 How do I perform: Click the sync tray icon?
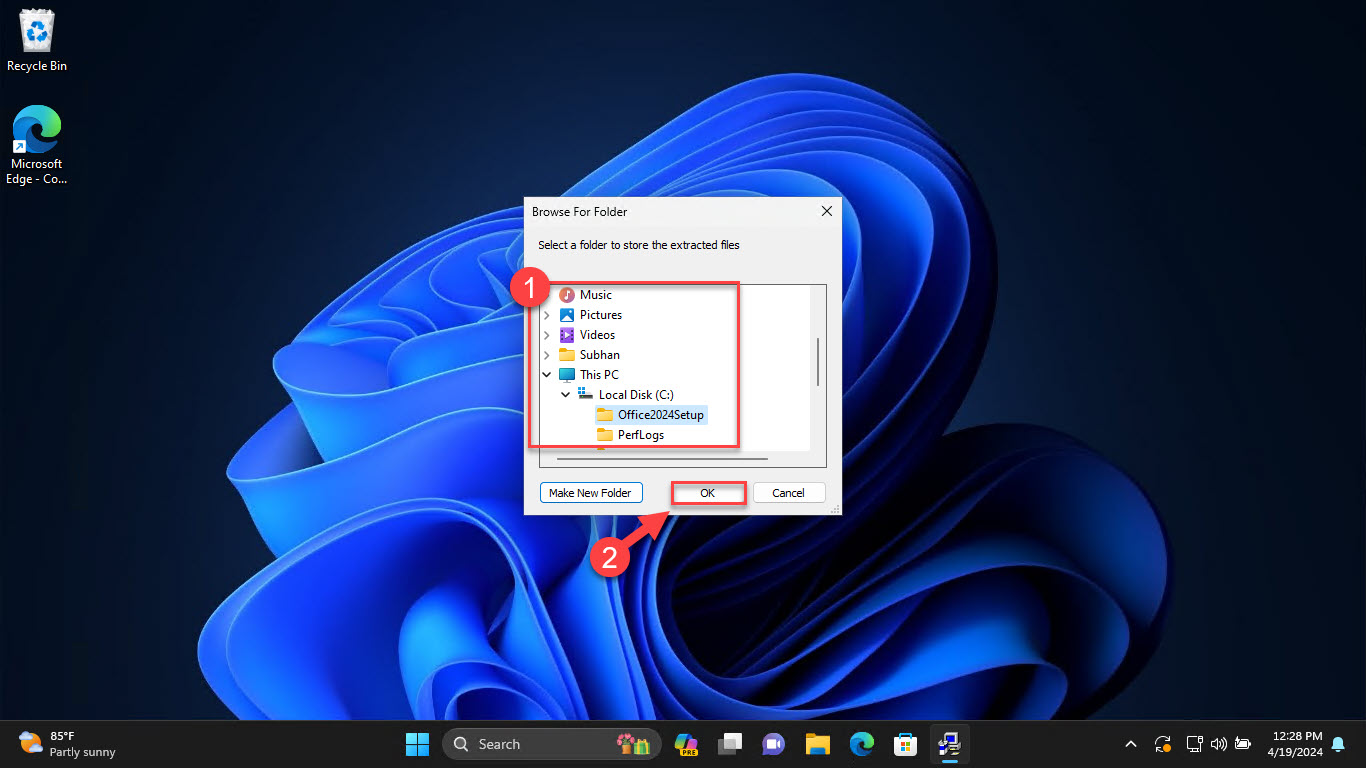[x=1163, y=744]
